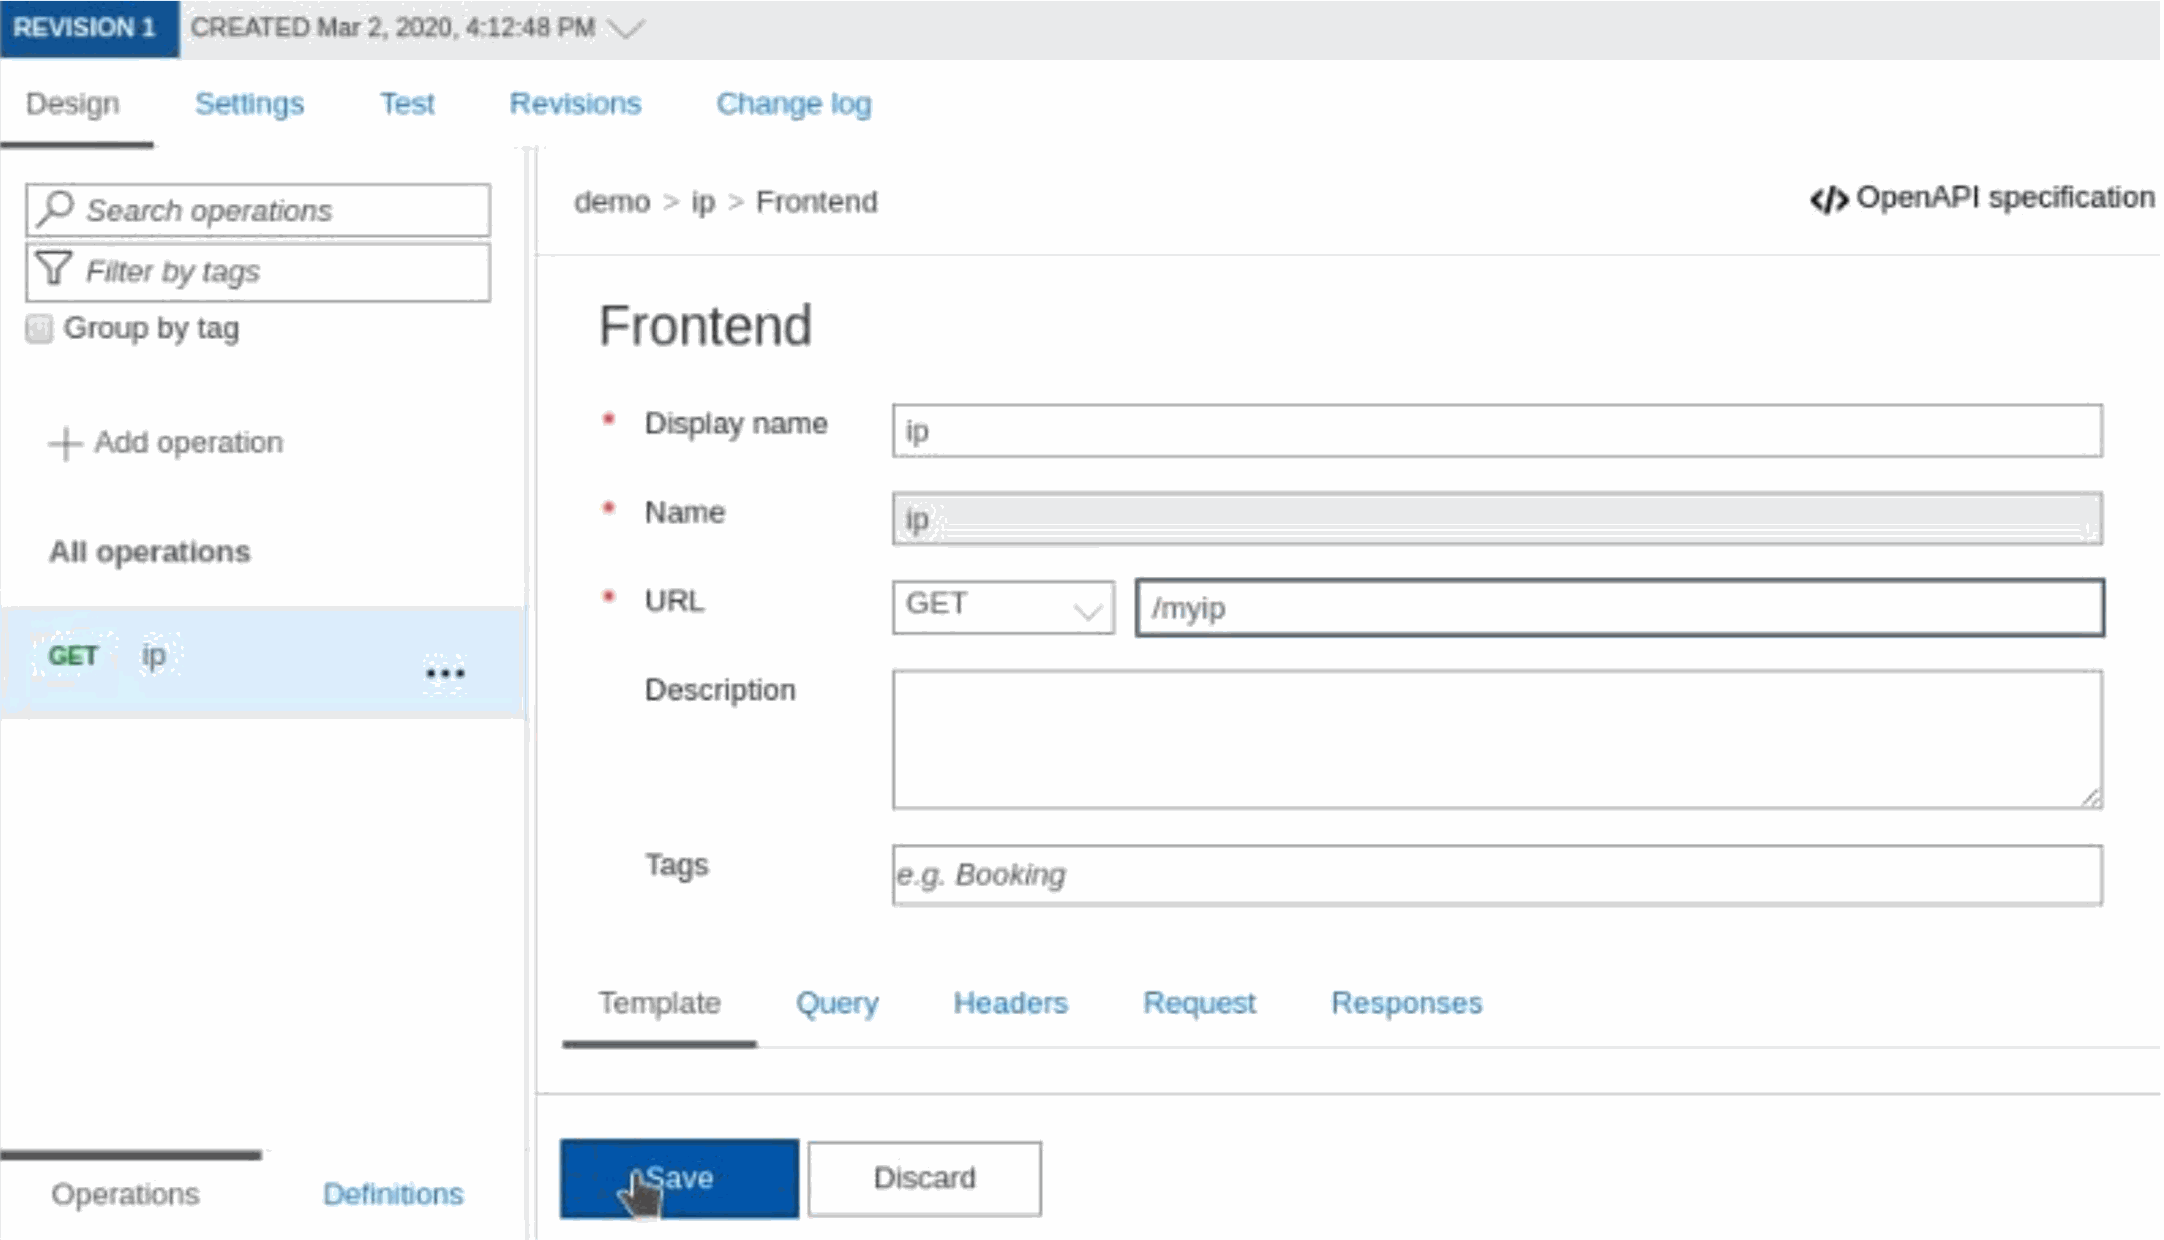This screenshot has height=1240, width=2164.
Task: Click the Save button
Action: click(x=679, y=1178)
